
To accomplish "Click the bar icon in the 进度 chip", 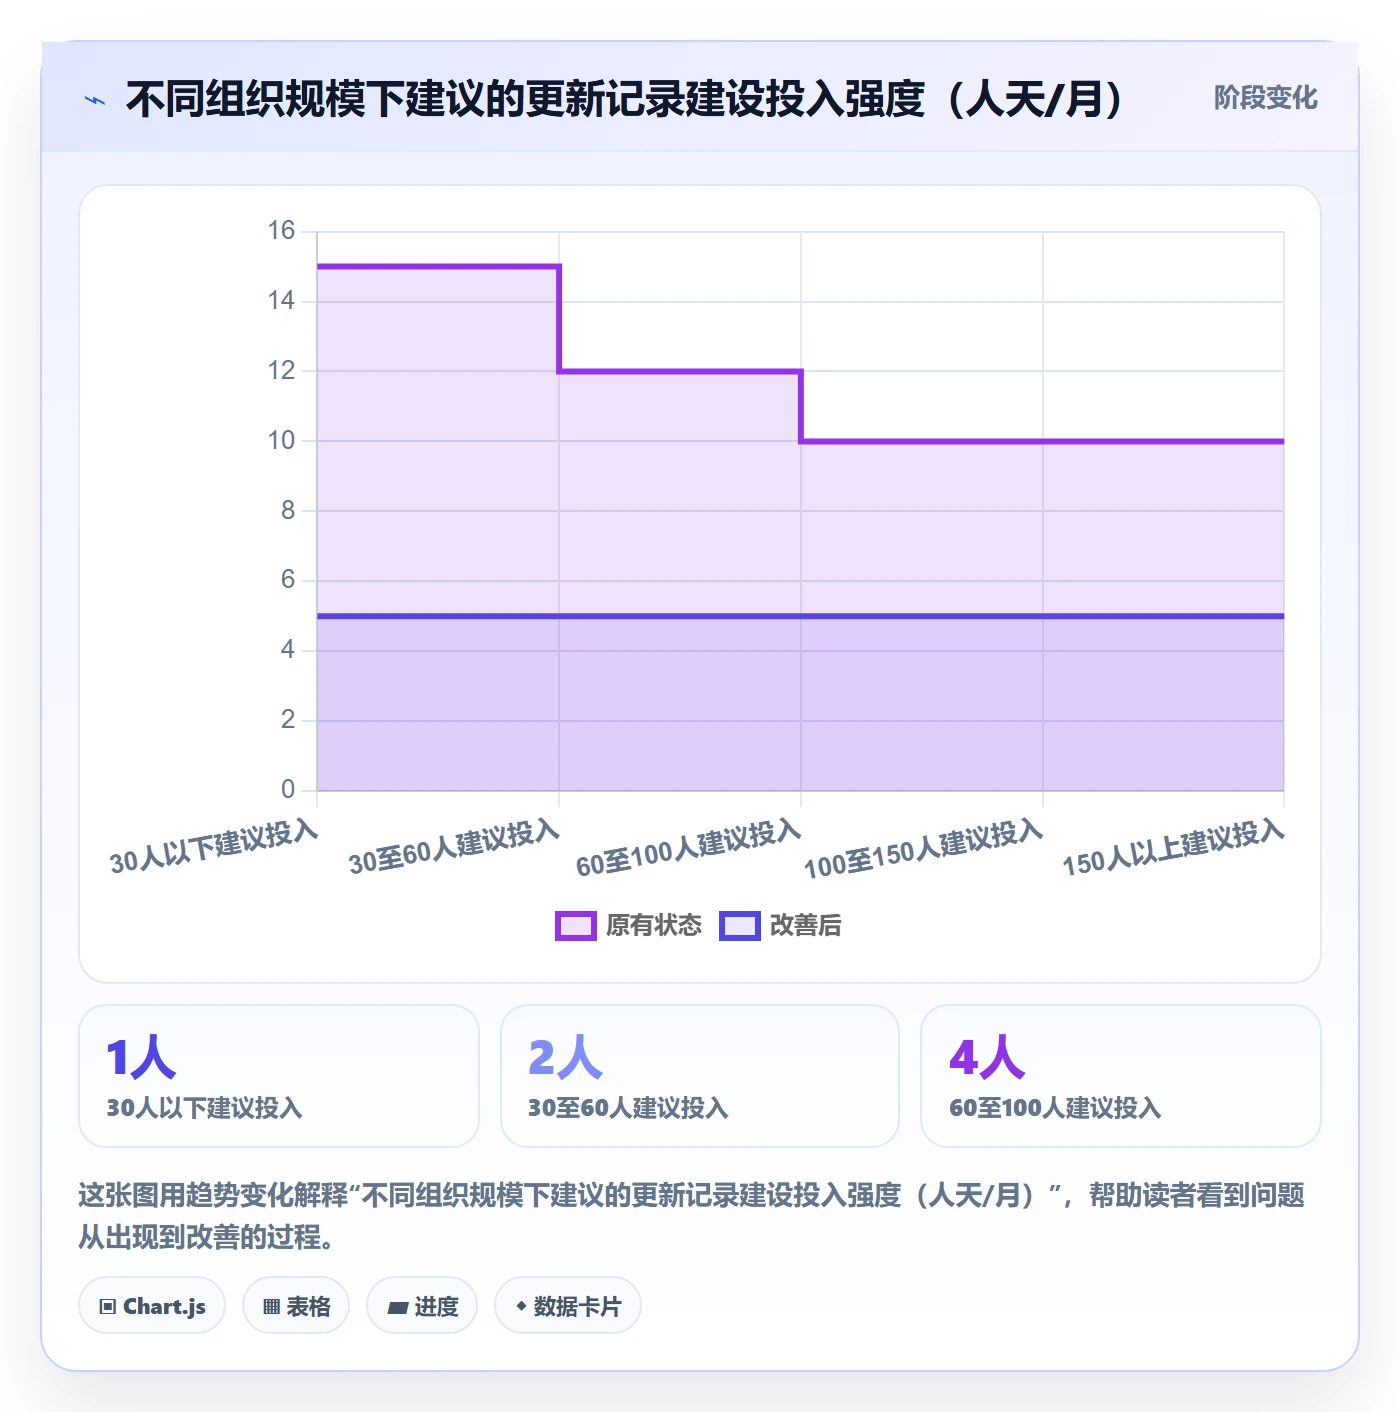I will pos(397,1307).
